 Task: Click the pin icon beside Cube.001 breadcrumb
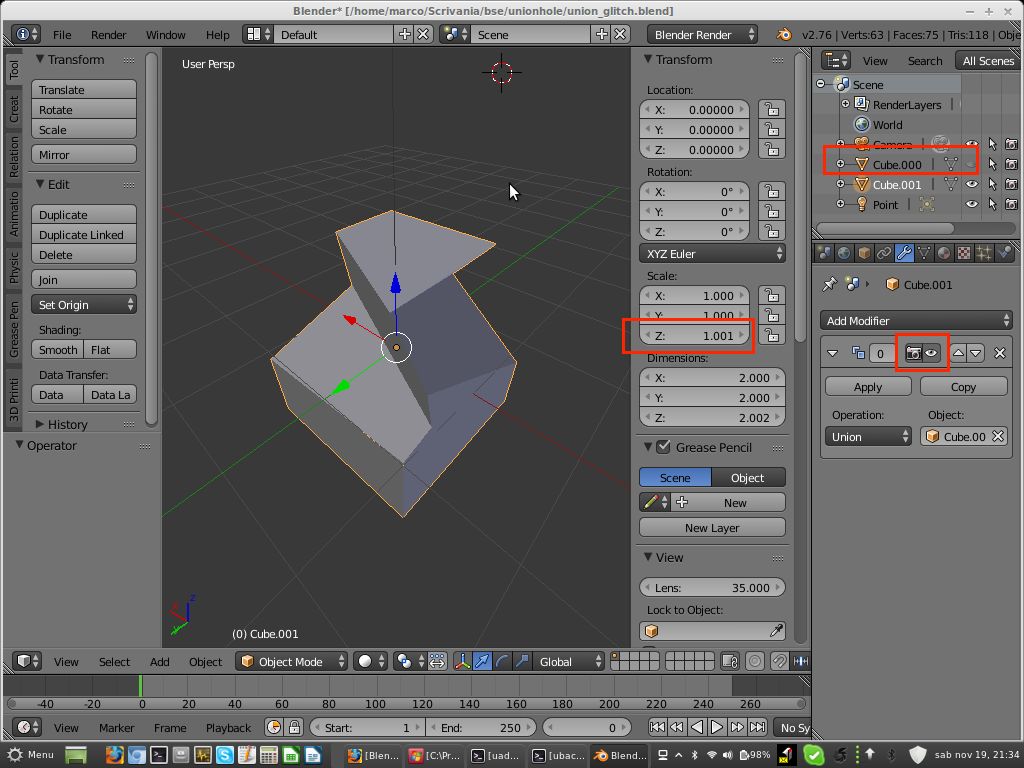tap(829, 284)
